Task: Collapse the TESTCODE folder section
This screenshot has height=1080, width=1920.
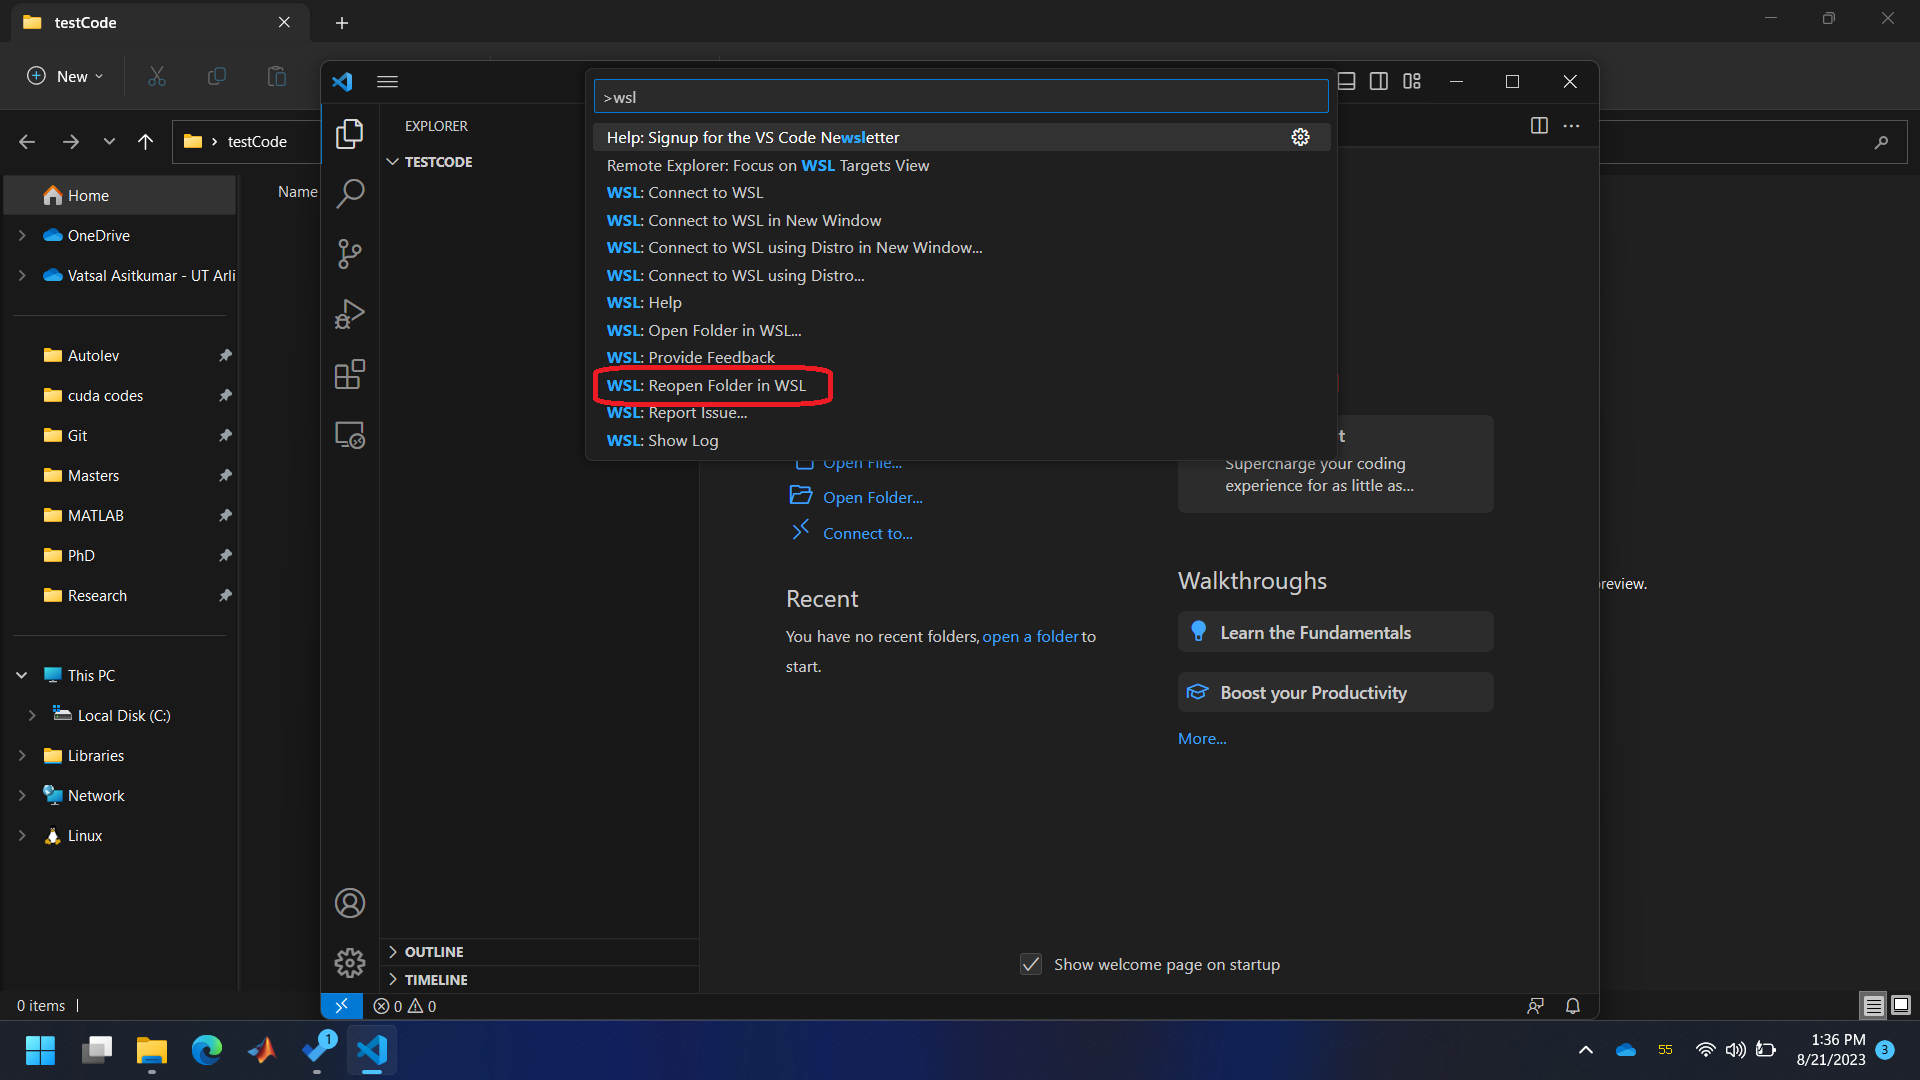Action: pyautogui.click(x=438, y=162)
